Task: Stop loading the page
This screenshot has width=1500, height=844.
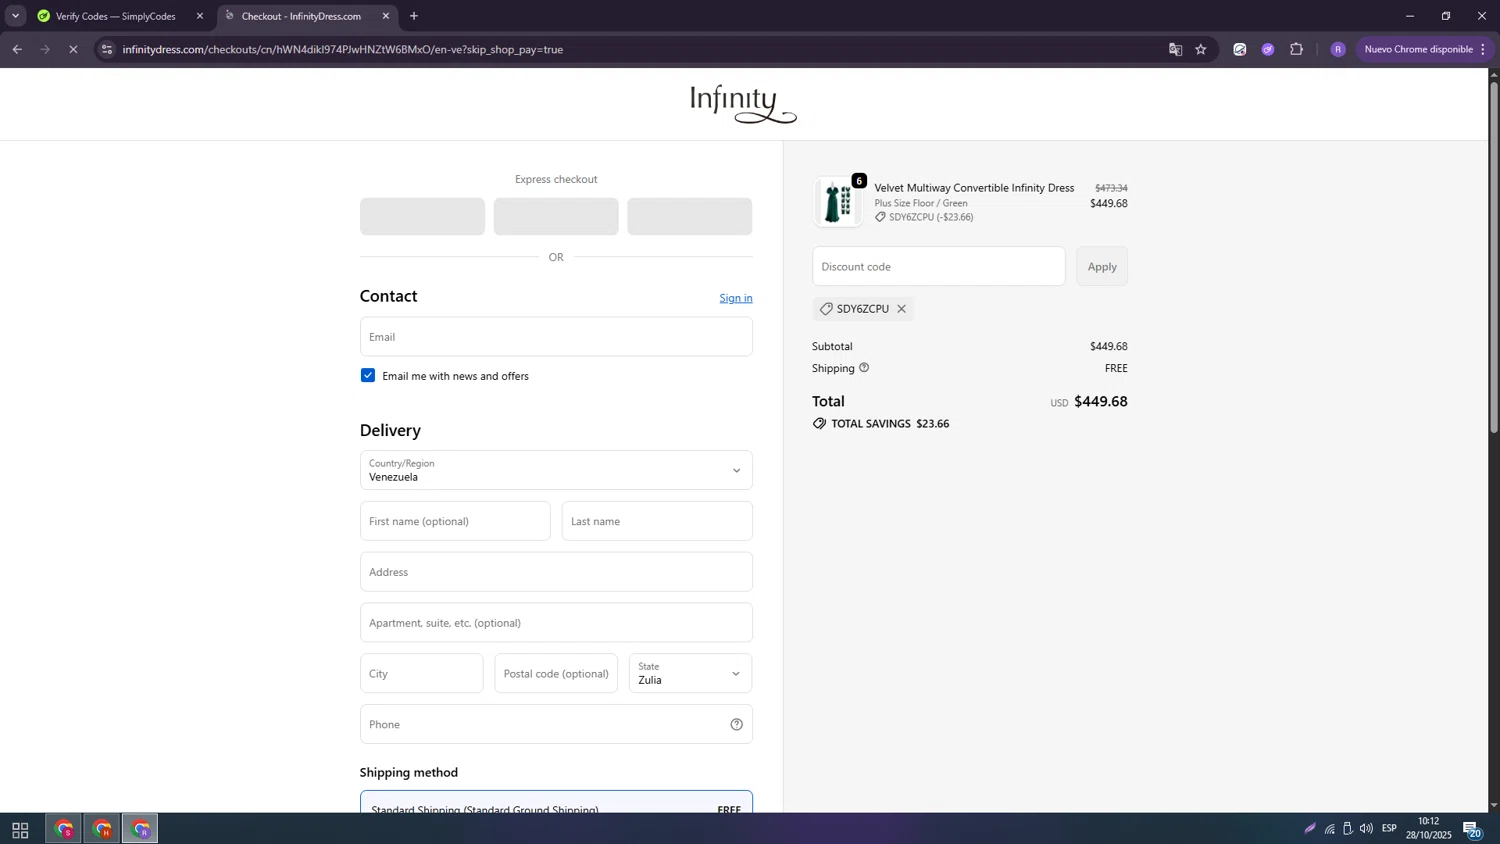Action: pos(73,49)
